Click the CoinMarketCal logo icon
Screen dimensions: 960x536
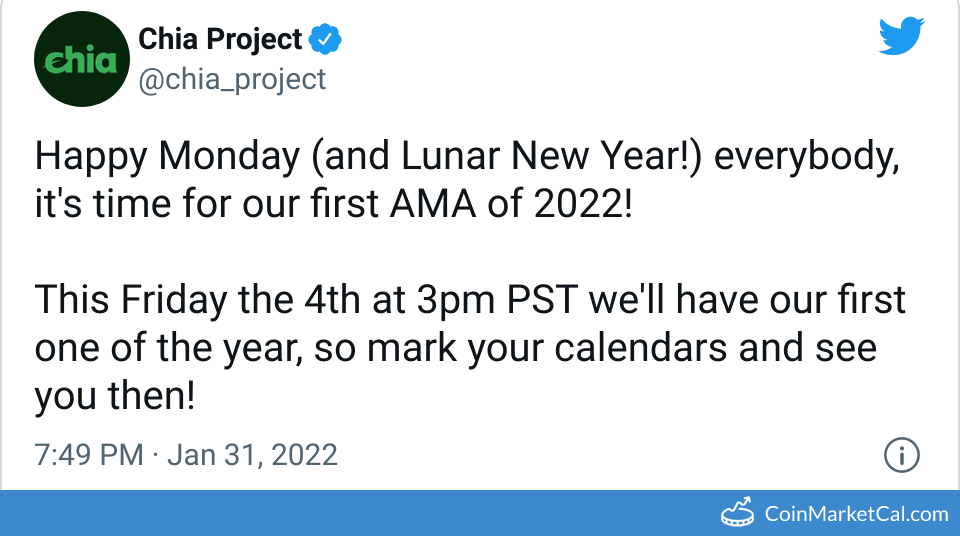tap(739, 513)
